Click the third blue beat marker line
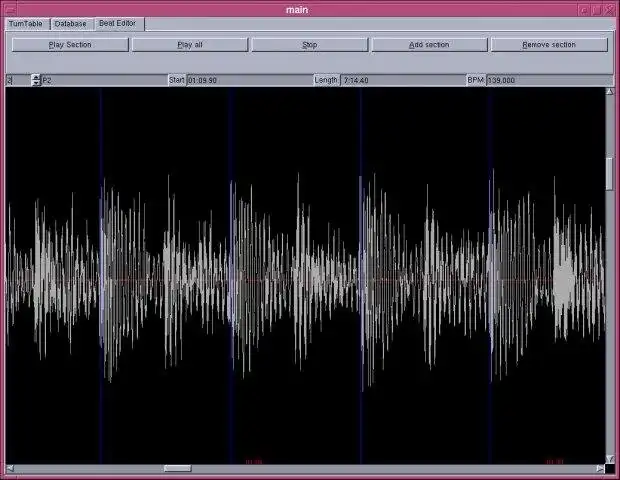 [x=361, y=275]
